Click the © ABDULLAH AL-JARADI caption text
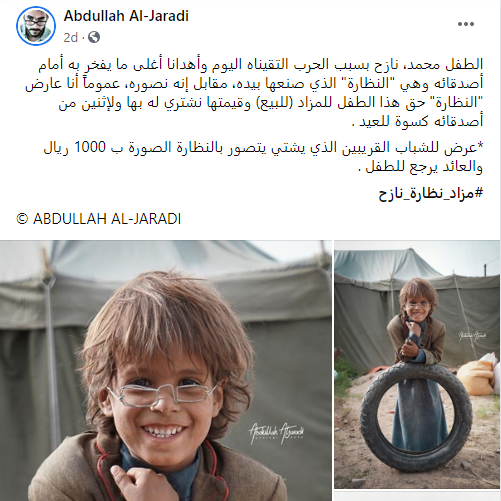Viewport: 501px width, 501px height. 99,219
